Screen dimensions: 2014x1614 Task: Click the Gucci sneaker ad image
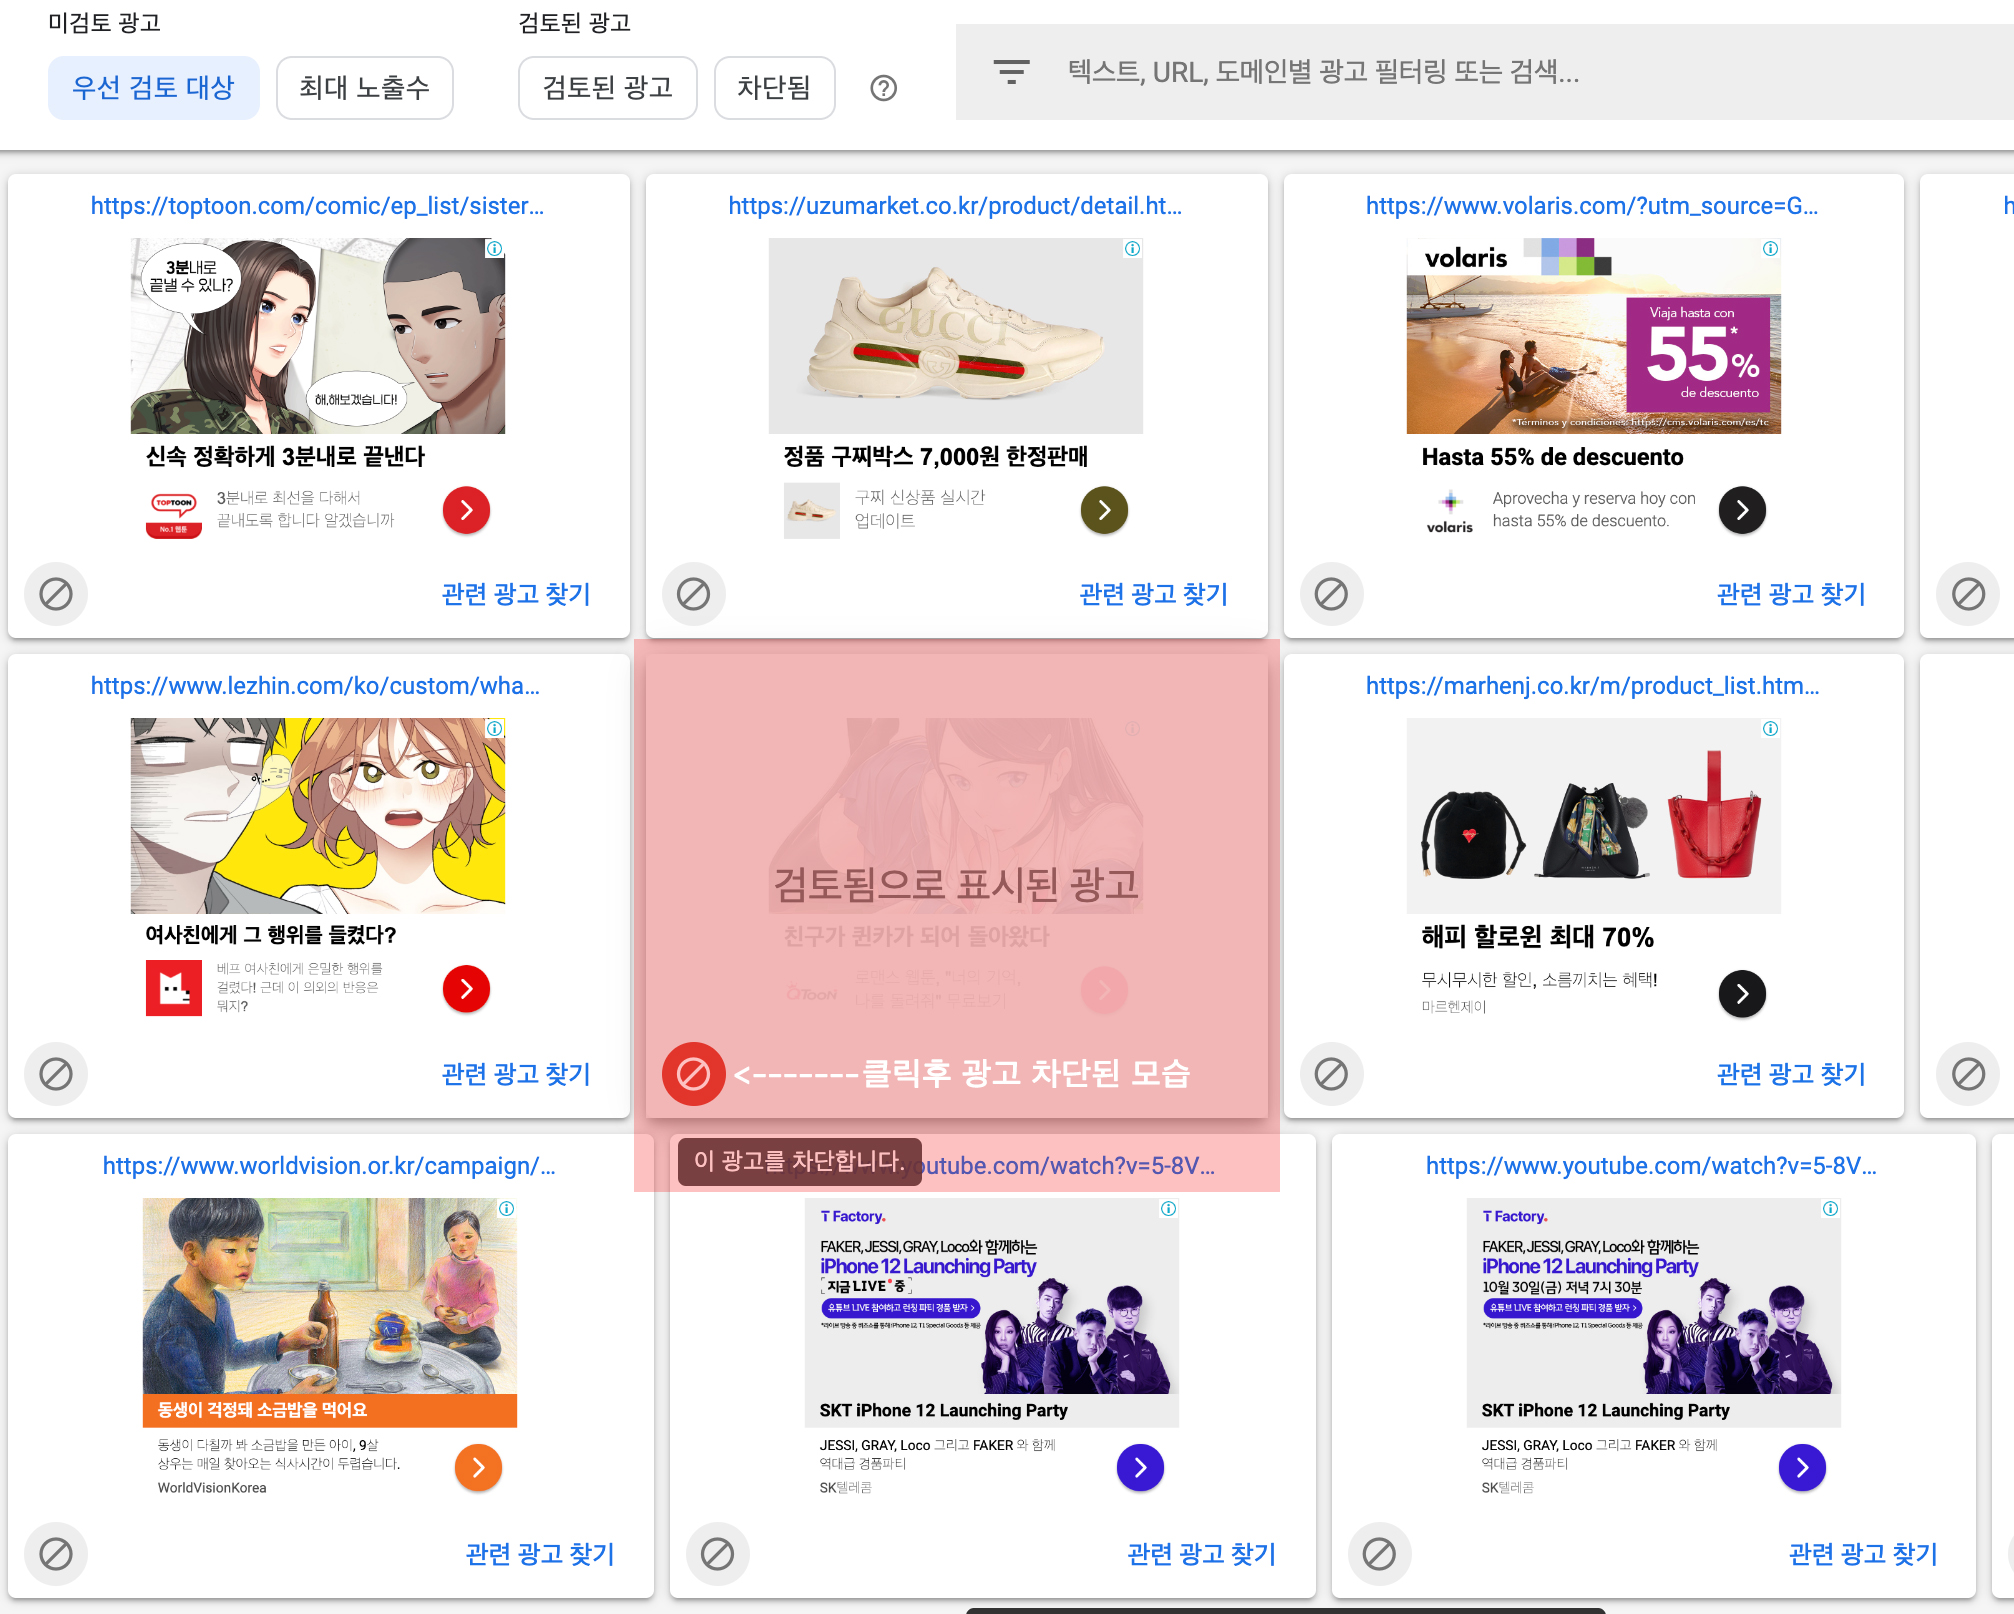pyautogui.click(x=956, y=336)
